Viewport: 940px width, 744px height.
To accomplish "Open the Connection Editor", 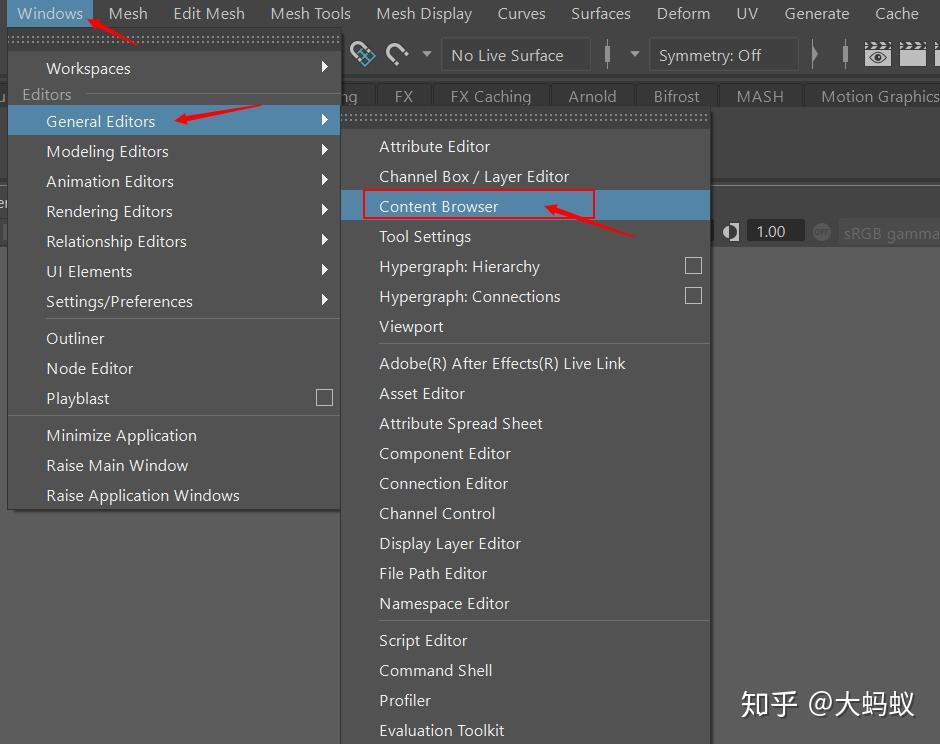I will coord(525,483).
